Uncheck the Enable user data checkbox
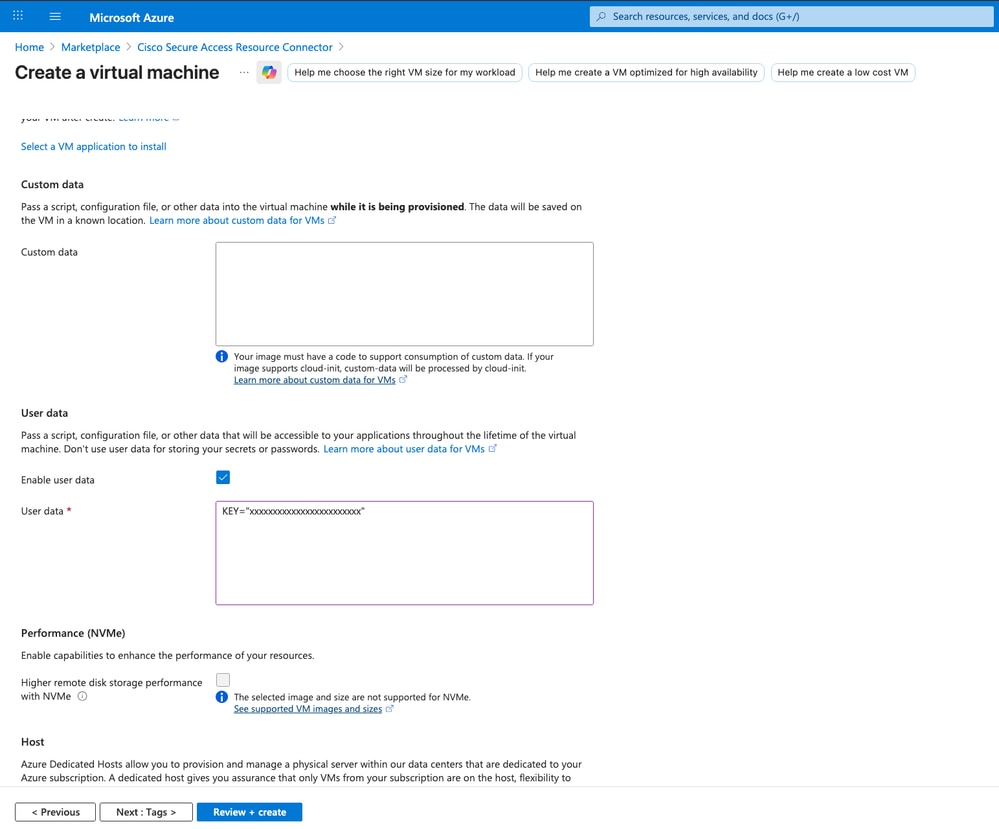This screenshot has width=999, height=829. coord(222,477)
